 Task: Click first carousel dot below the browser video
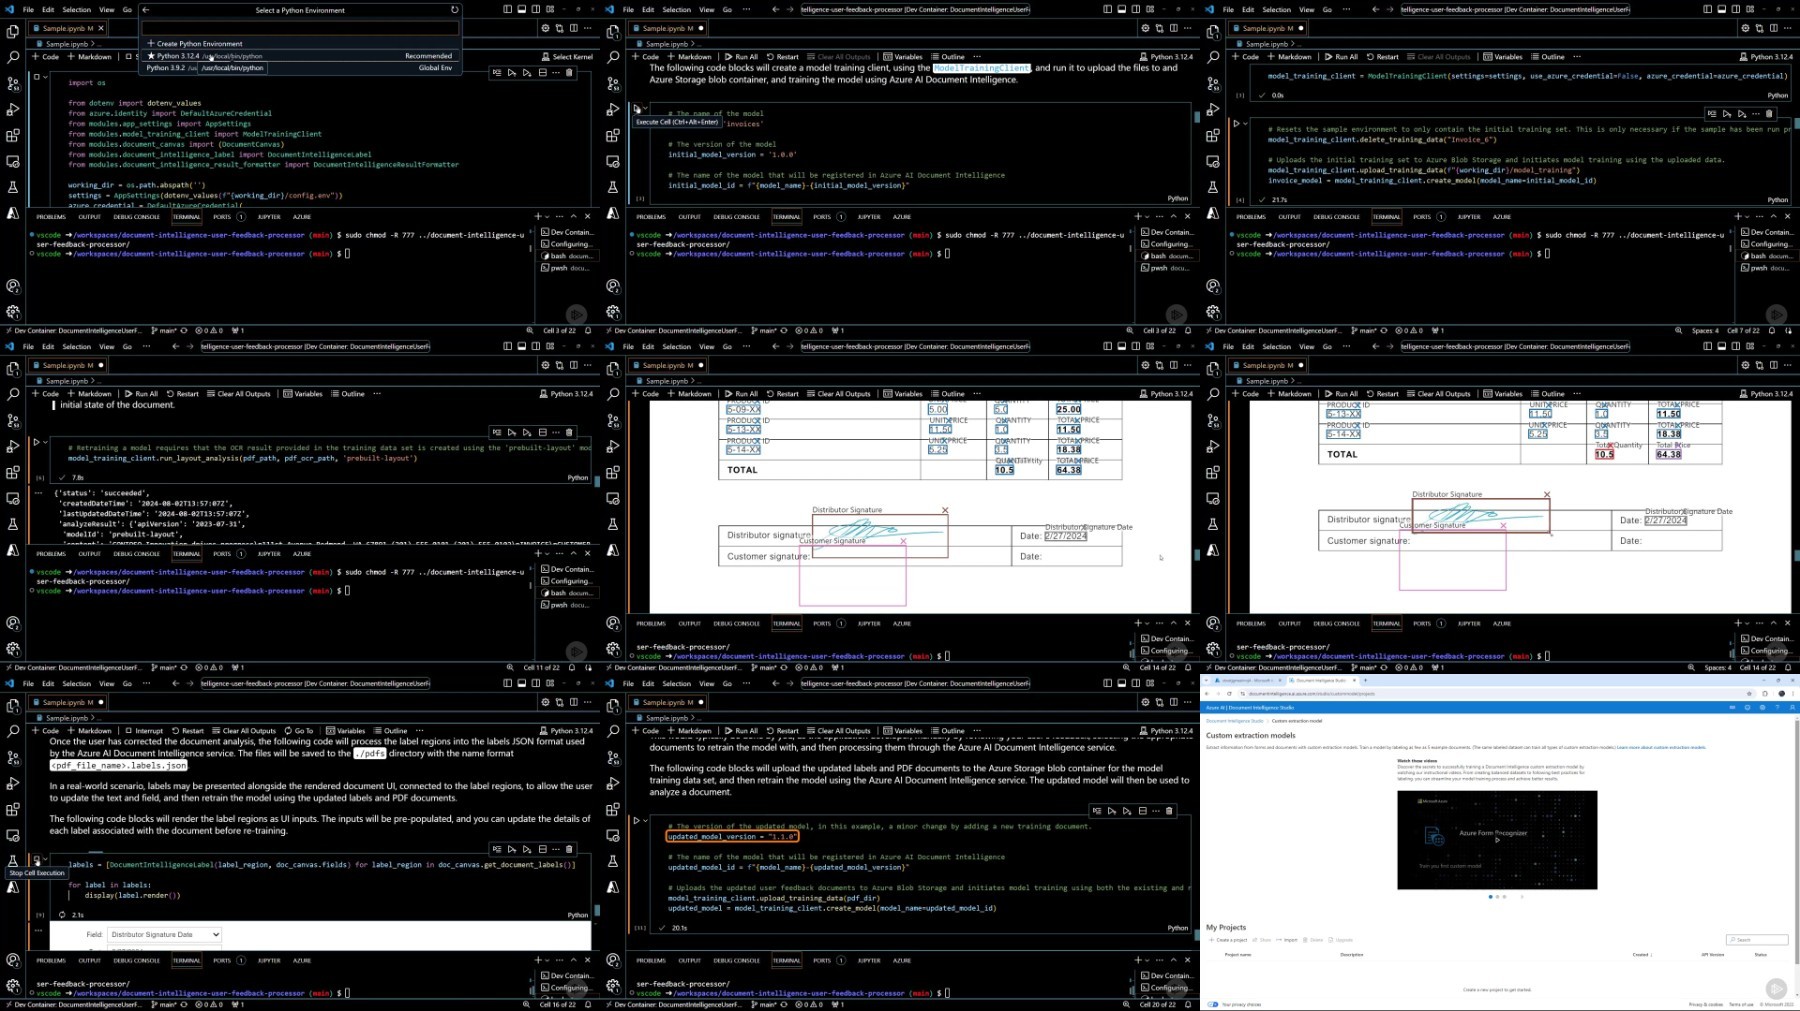[x=1491, y=897]
